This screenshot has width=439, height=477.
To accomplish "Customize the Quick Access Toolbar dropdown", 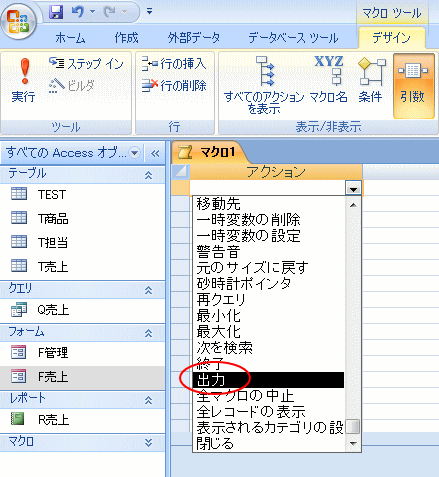I will (x=149, y=12).
